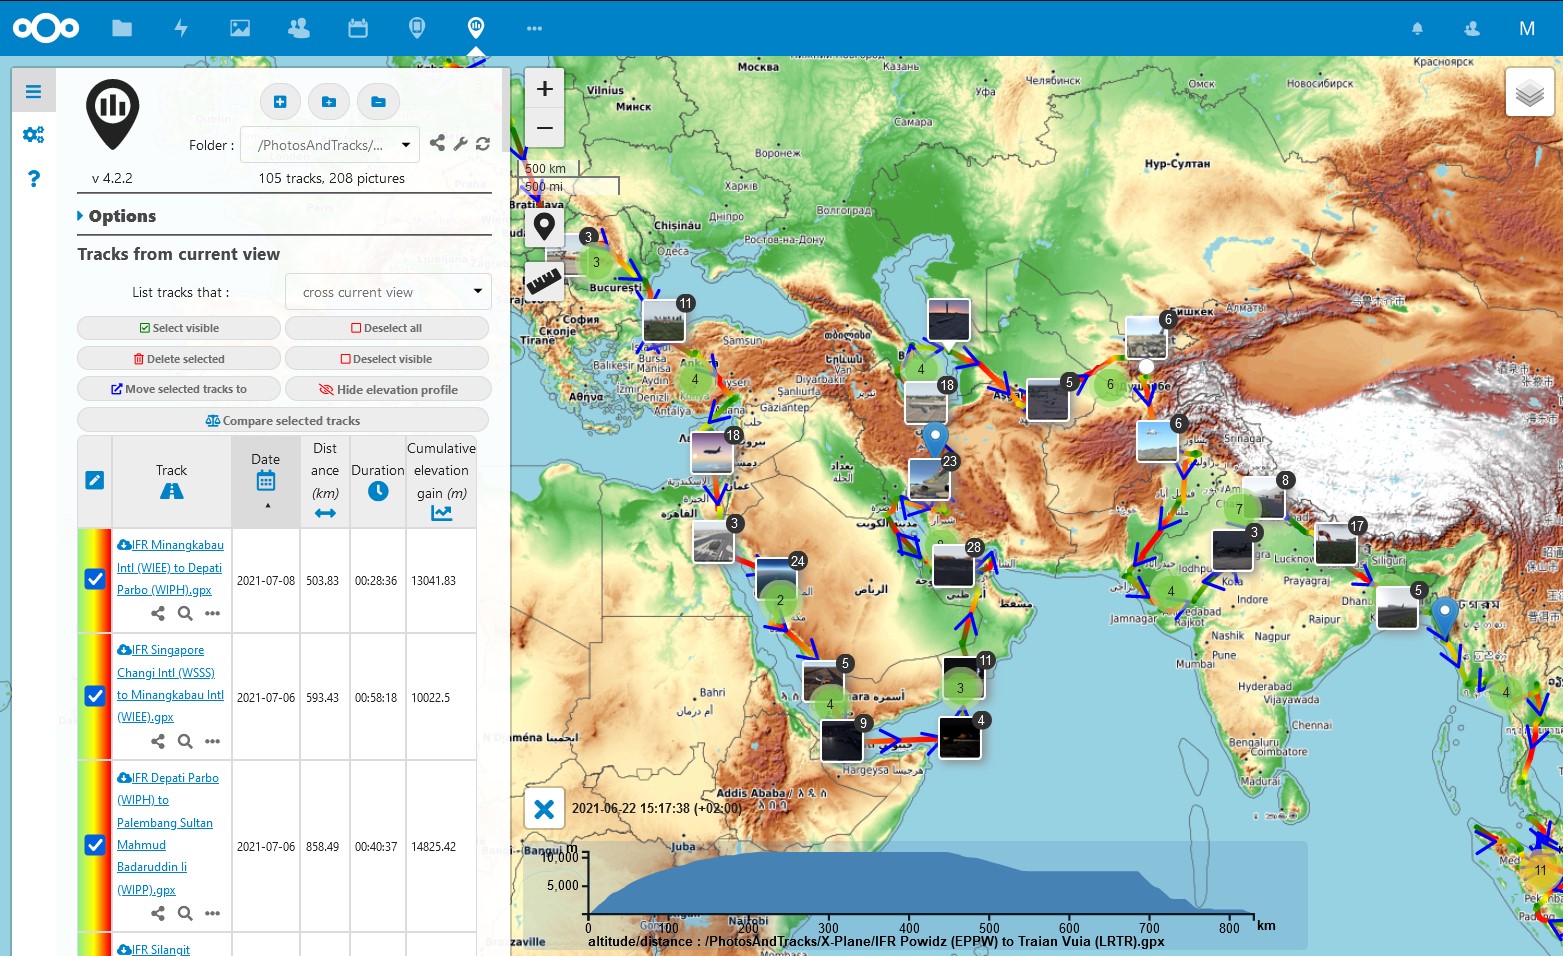This screenshot has width=1563, height=956.
Task: Zoom out on the map
Action: pos(544,128)
